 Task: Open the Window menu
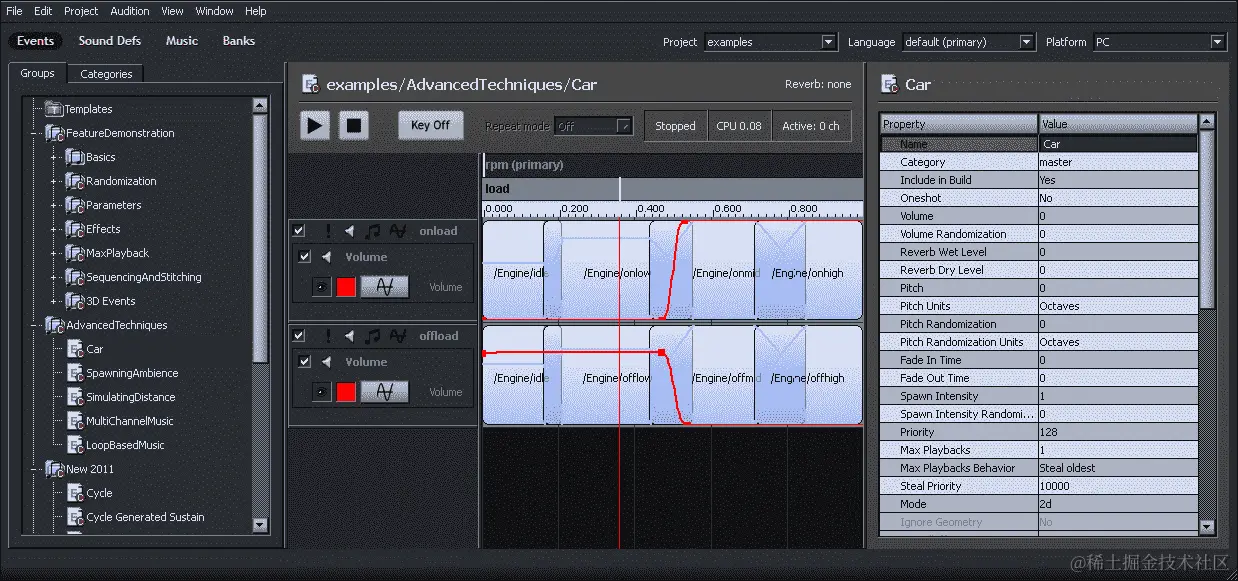tap(215, 11)
